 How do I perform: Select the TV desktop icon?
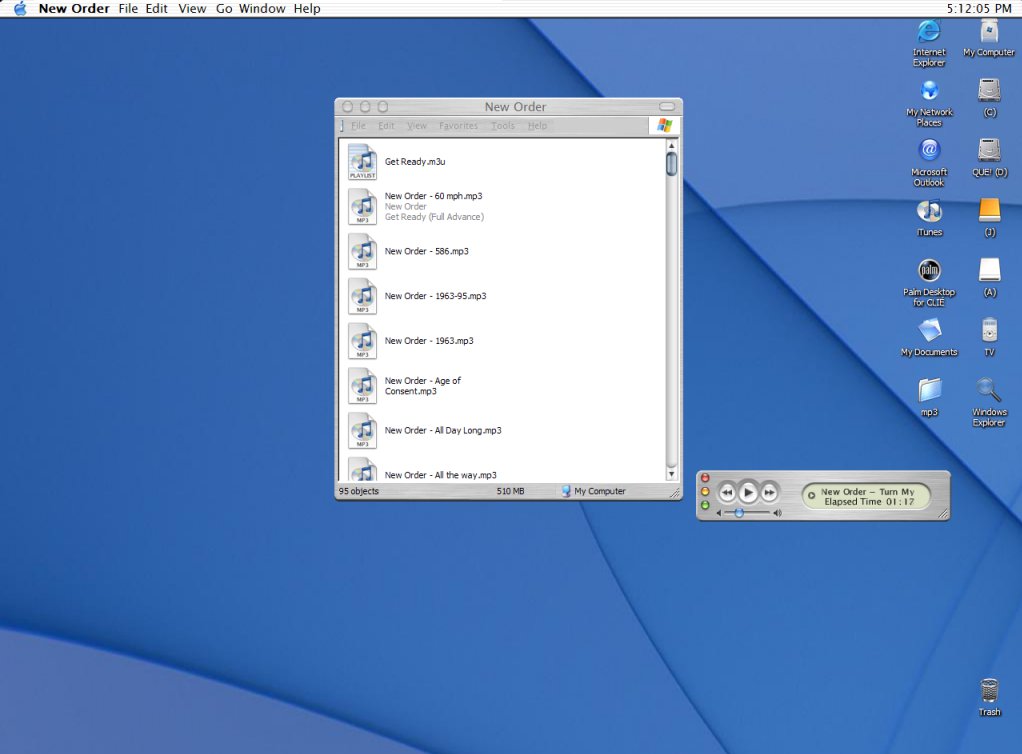coord(989,330)
